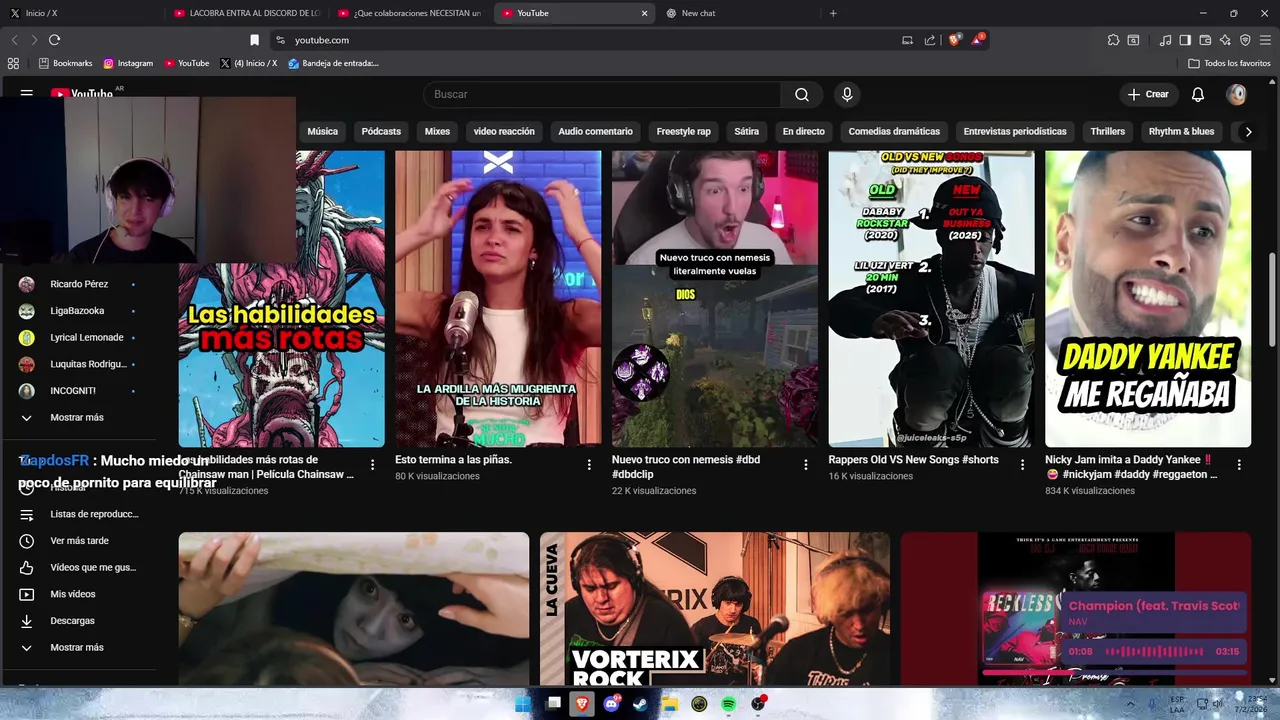The height and width of the screenshot is (720, 1280).
Task: Open options for Nicky Jam short
Action: [1239, 465]
